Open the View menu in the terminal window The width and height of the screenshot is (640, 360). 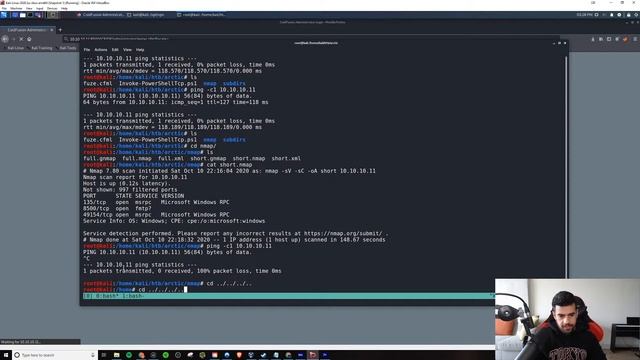click(x=127, y=50)
